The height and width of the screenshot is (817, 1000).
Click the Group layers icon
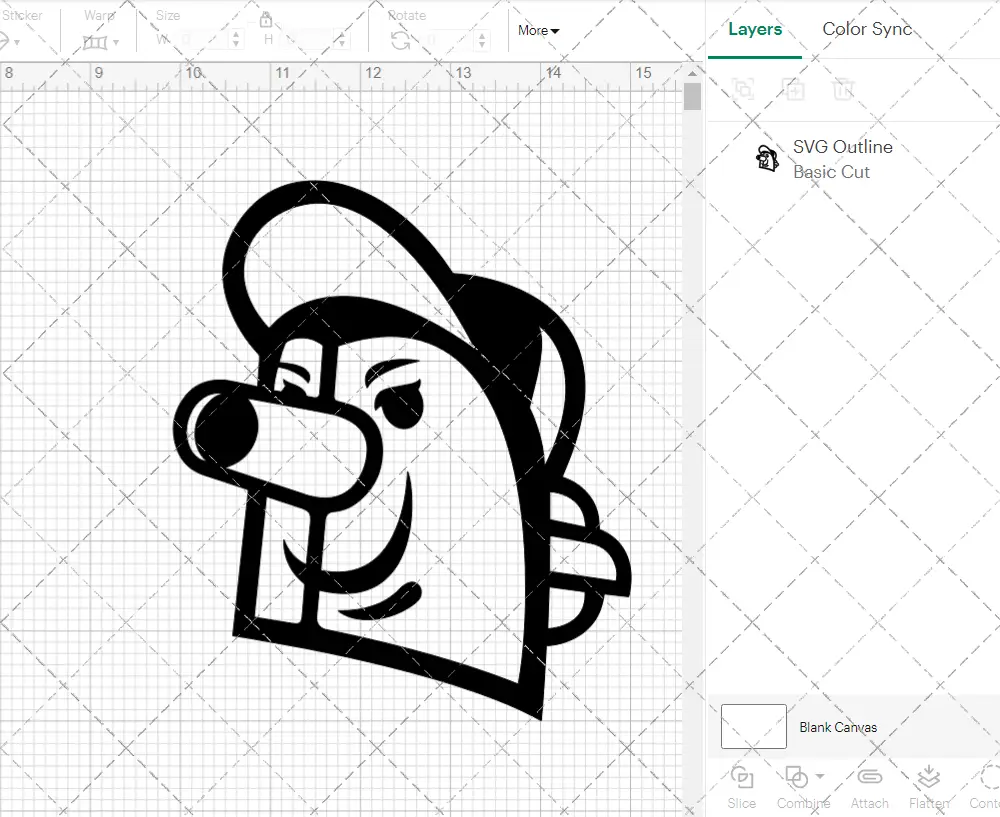pyautogui.click(x=743, y=89)
